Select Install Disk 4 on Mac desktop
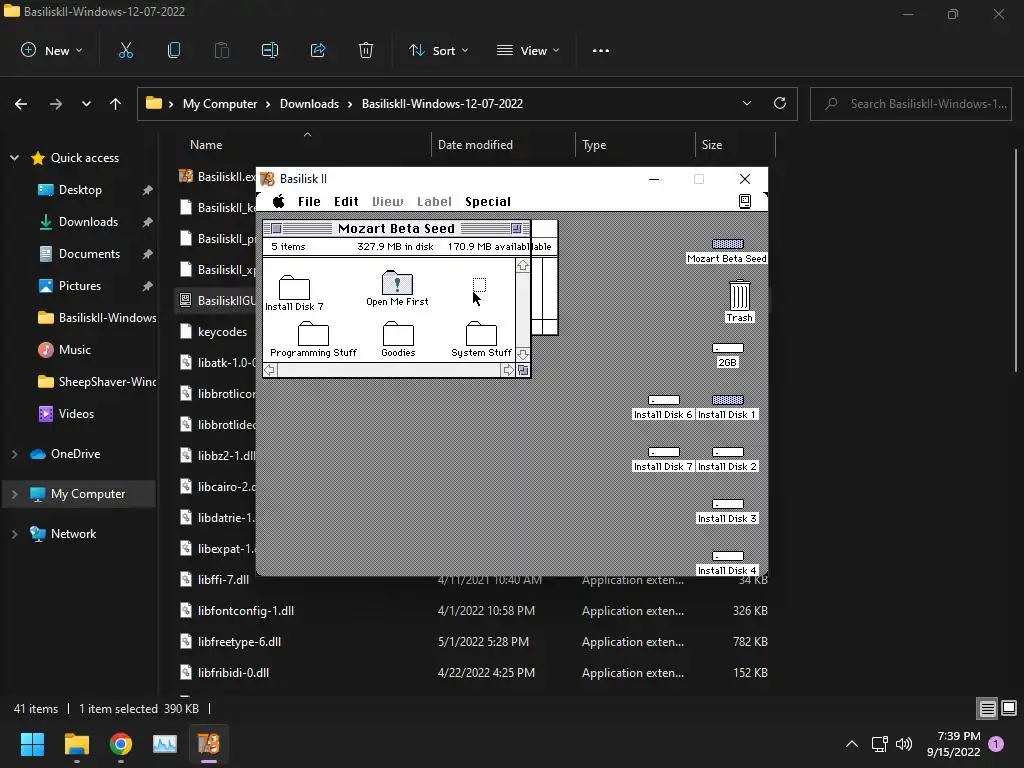1024x768 pixels. pos(727,563)
